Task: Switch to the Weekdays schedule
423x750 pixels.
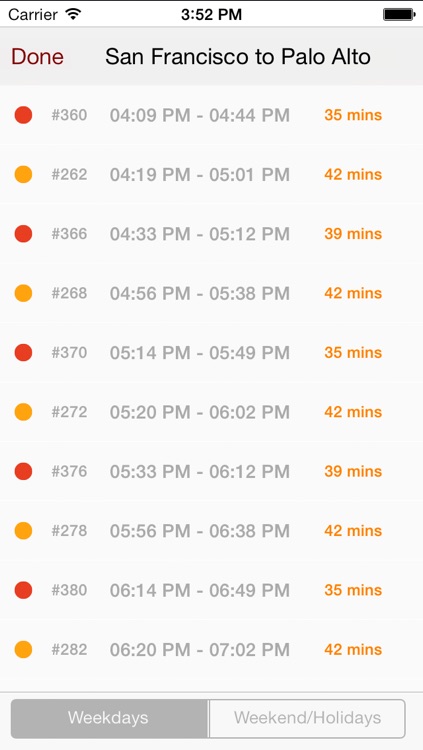Action: click(109, 718)
